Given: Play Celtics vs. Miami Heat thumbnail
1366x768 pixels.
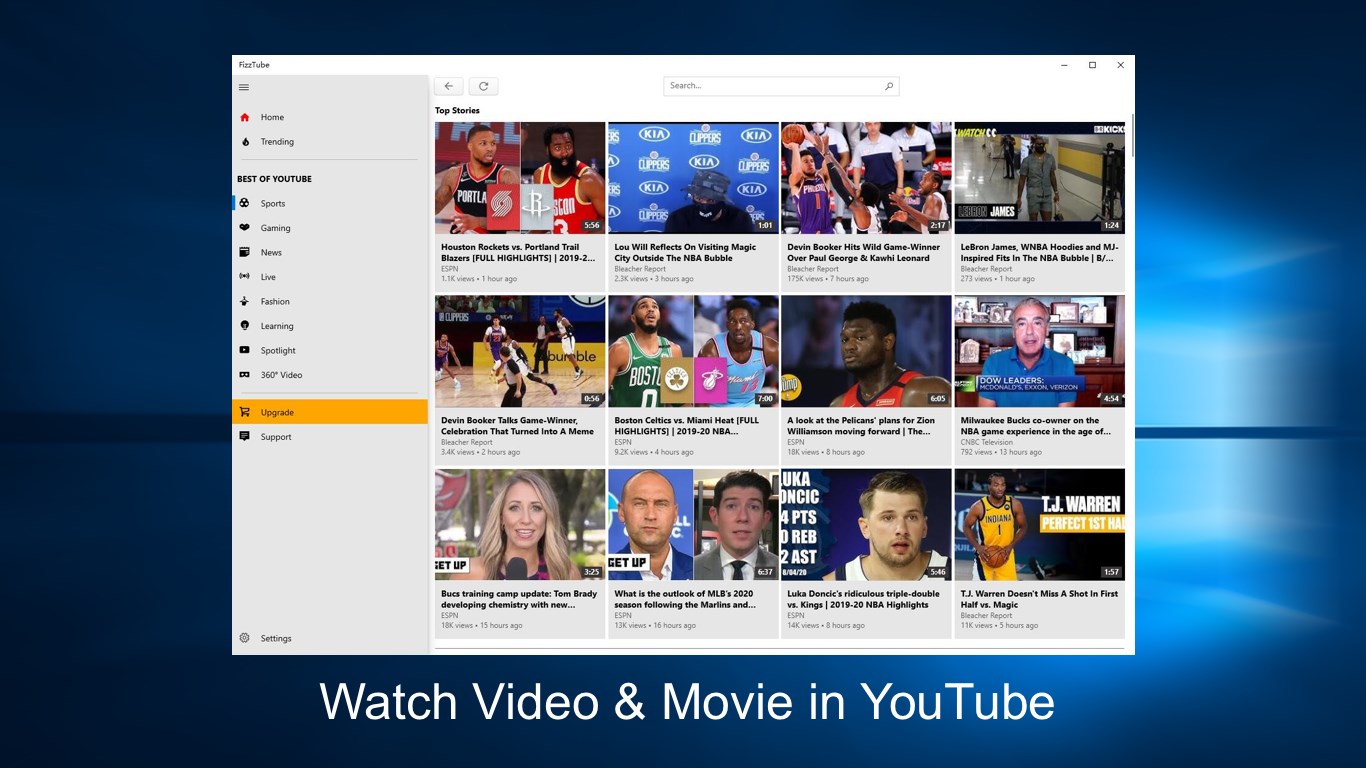Looking at the screenshot, I should pyautogui.click(x=693, y=351).
